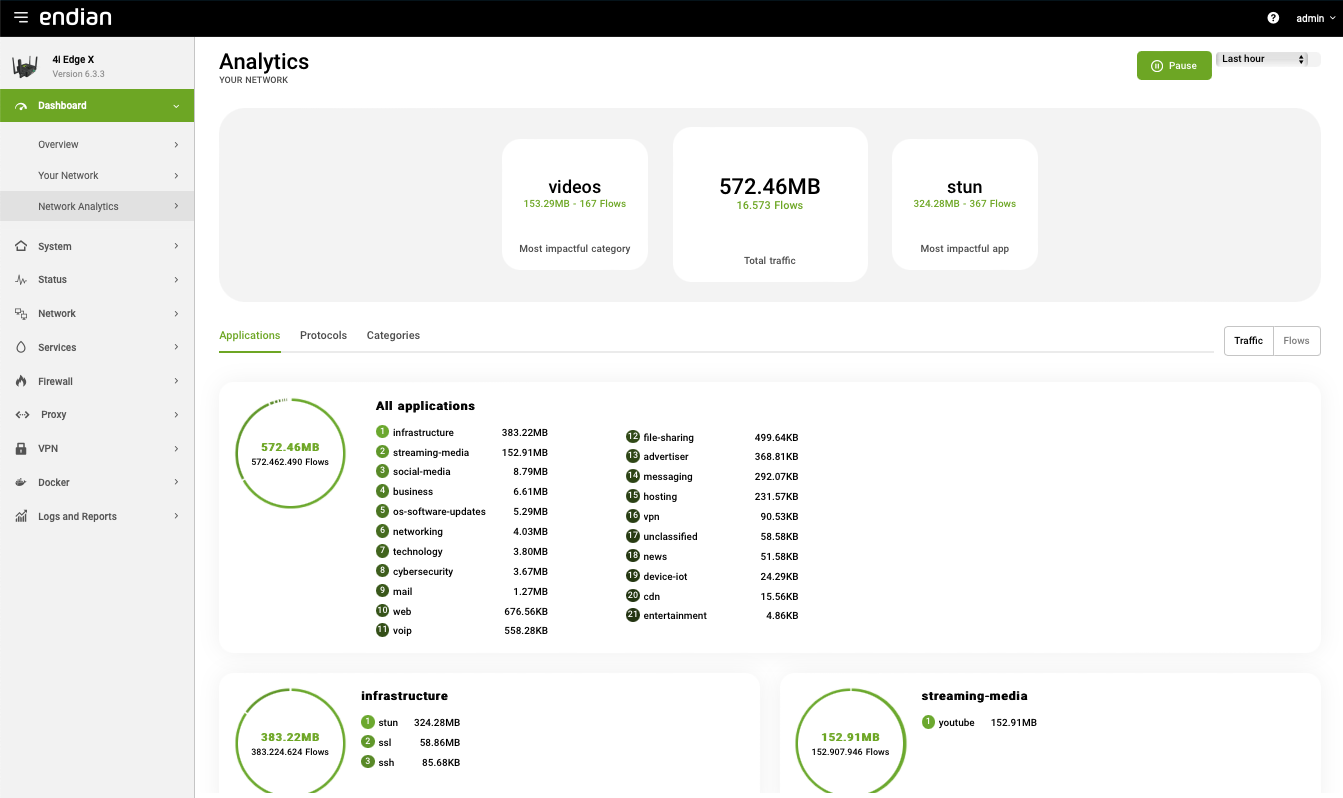This screenshot has width=1343, height=798.
Task: Click number 1 badge beside stun
Action: click(x=367, y=722)
